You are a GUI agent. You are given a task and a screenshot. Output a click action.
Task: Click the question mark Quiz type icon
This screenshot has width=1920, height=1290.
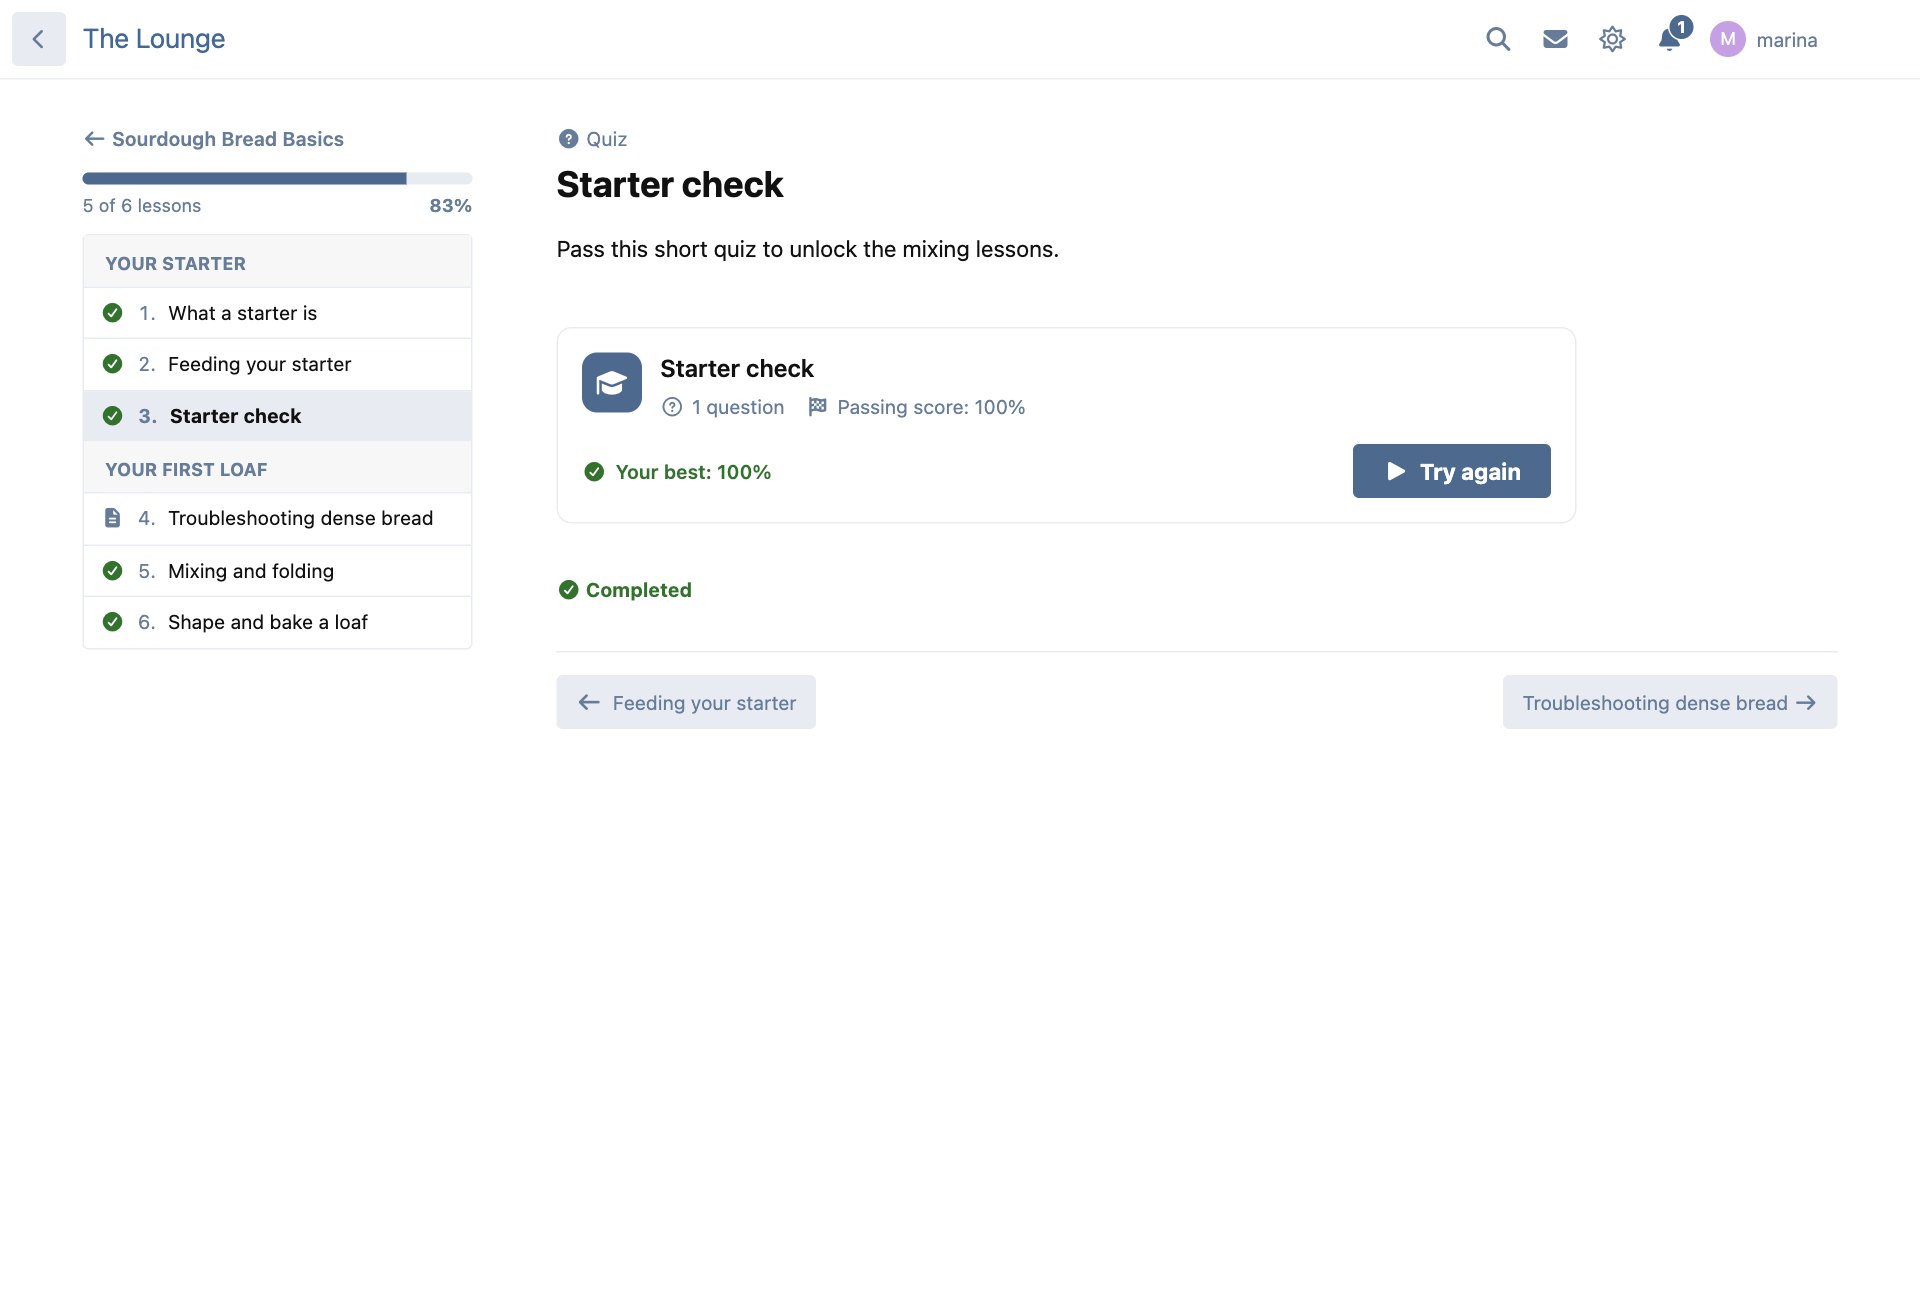pyautogui.click(x=568, y=139)
